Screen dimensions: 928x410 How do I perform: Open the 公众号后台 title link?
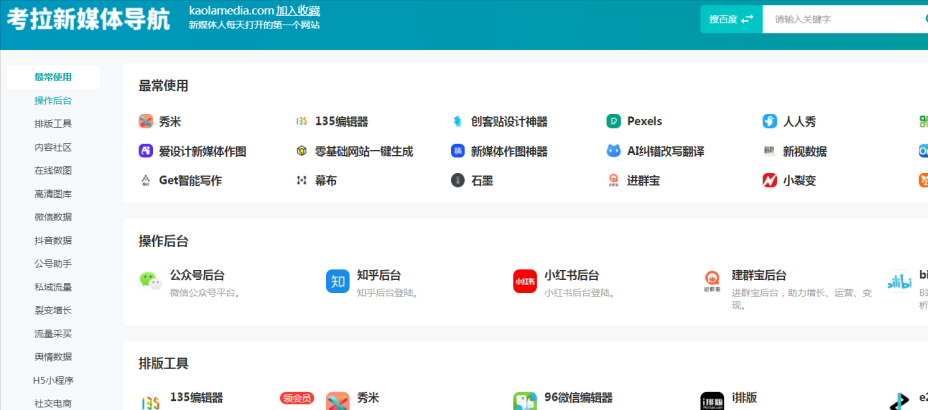[x=197, y=275]
